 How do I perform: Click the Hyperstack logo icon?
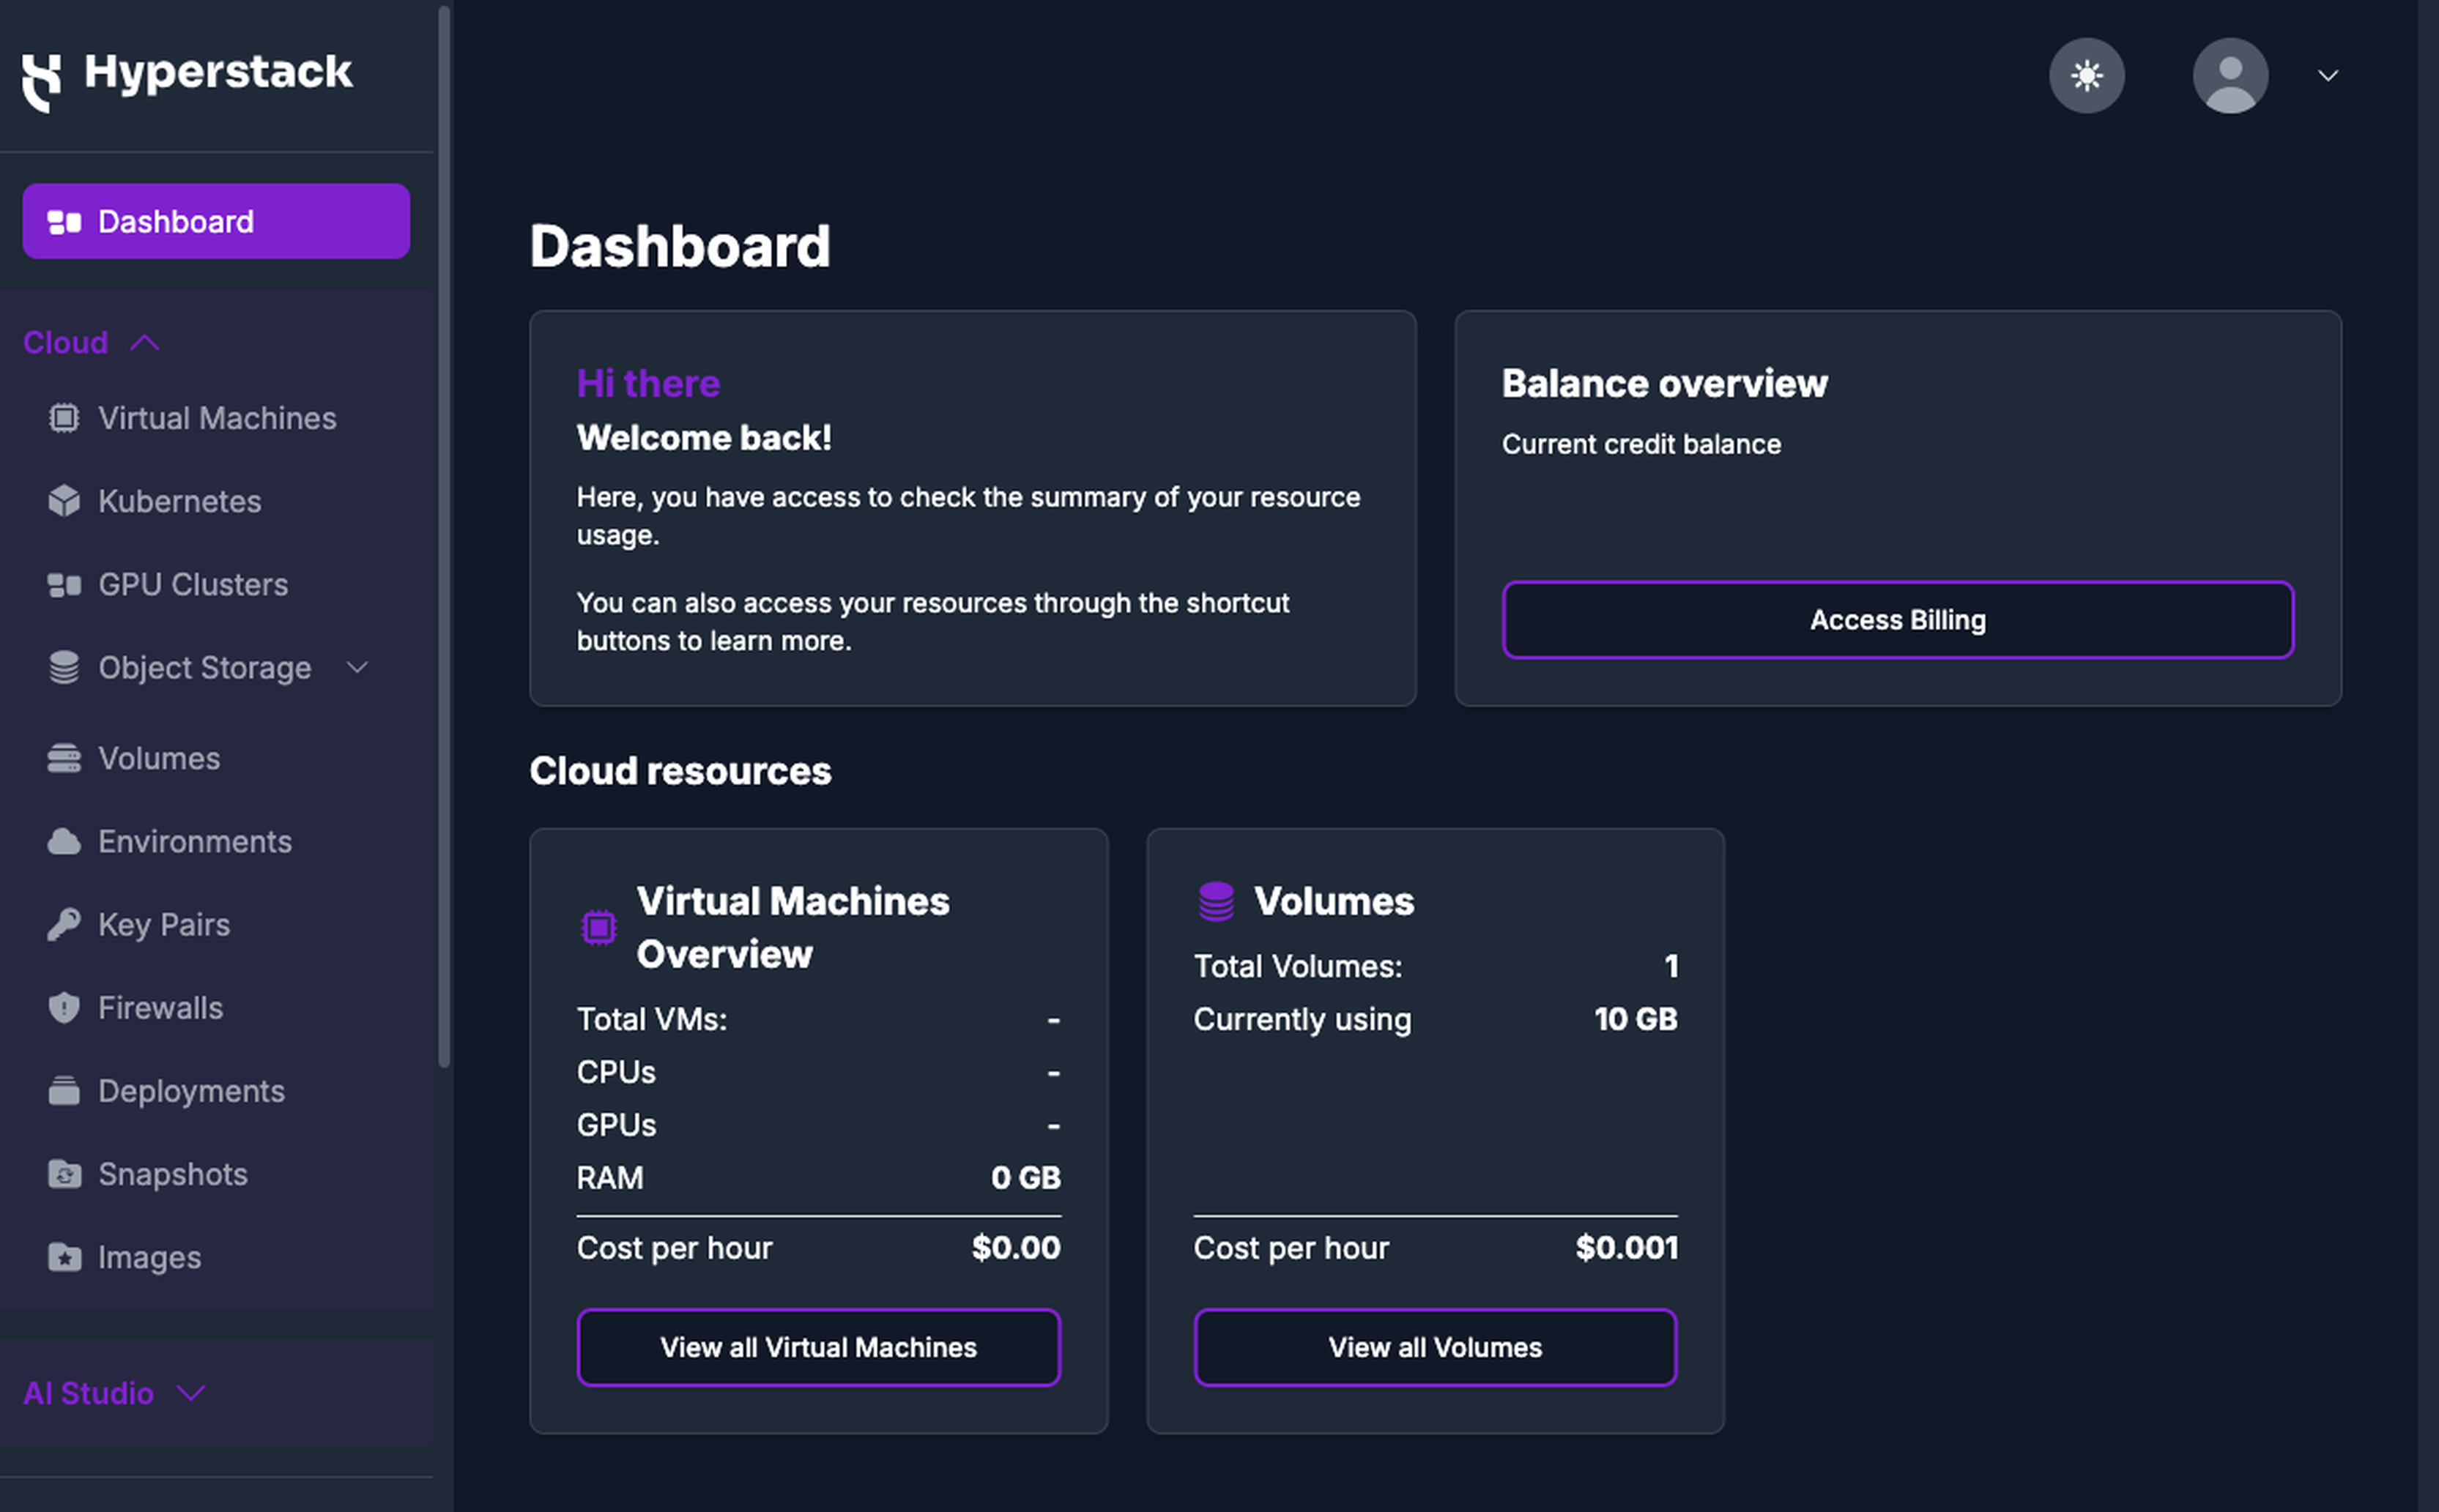coord(42,82)
